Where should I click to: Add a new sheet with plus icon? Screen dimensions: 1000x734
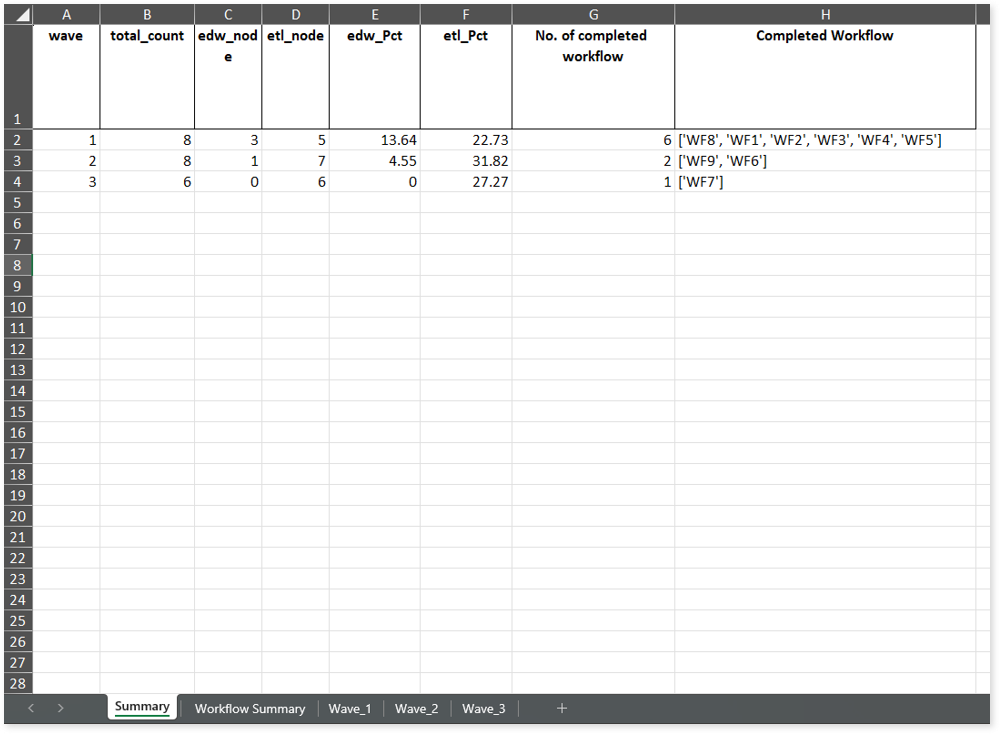[562, 708]
